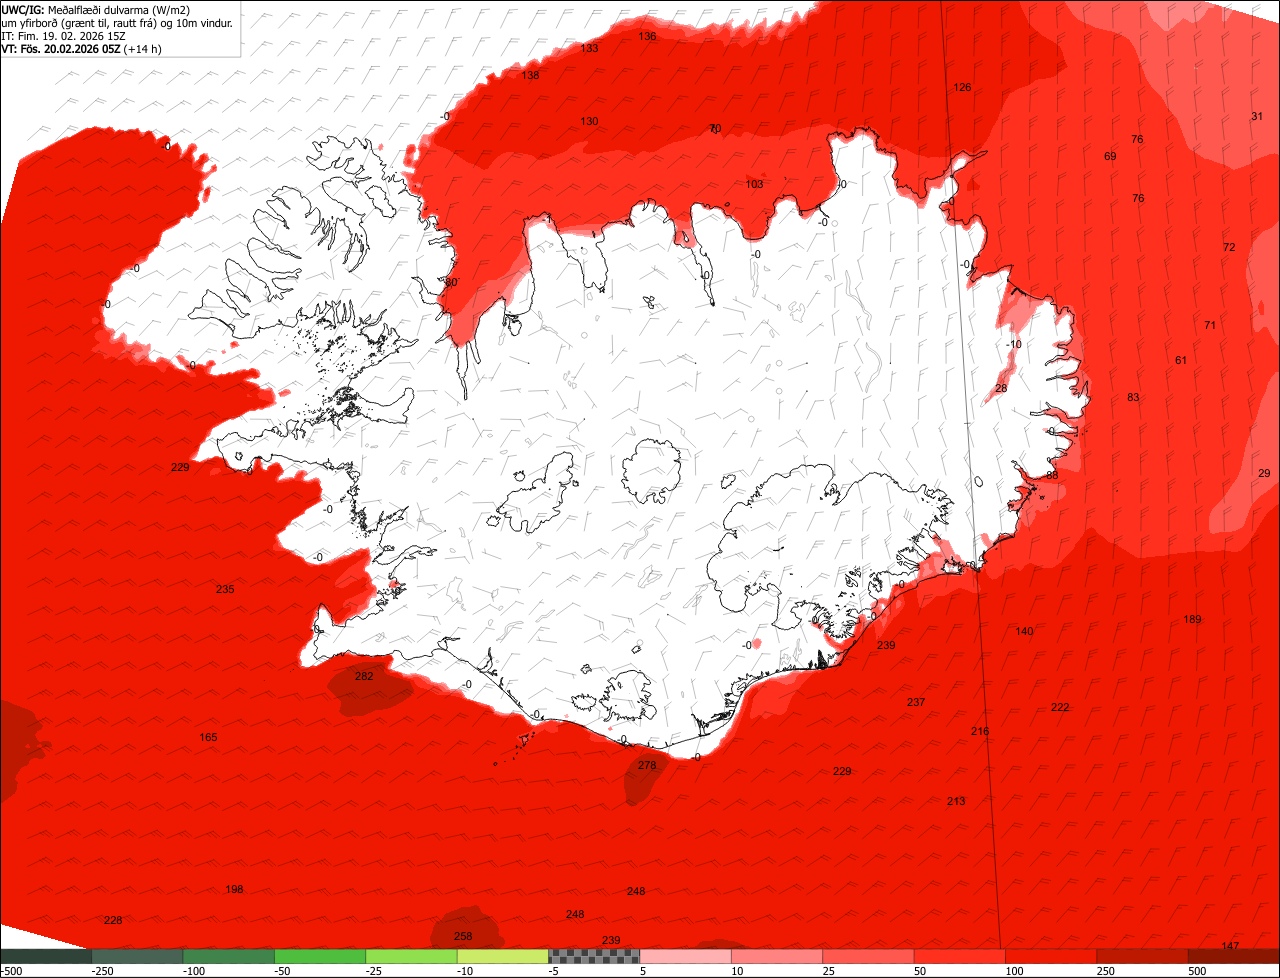Image resolution: width=1280 pixels, height=978 pixels.
Task: Click the green swatch between -50 and -25
Action: (x=320, y=957)
